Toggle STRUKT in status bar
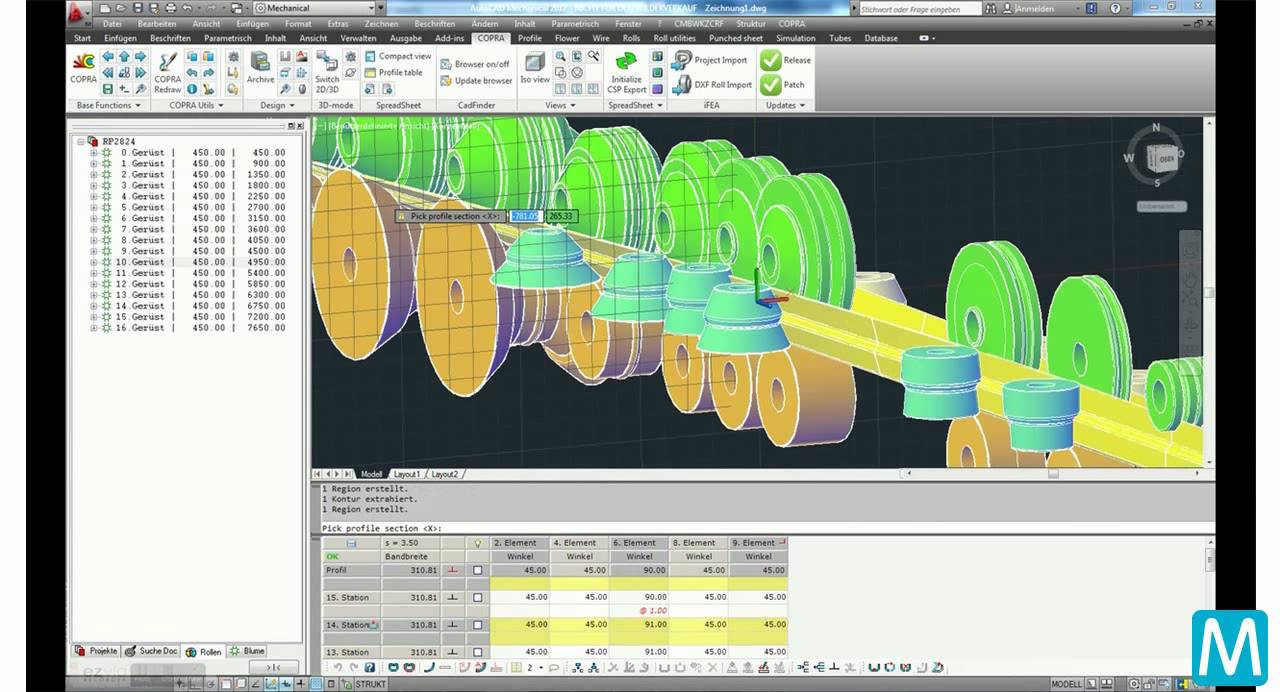 click(370, 684)
